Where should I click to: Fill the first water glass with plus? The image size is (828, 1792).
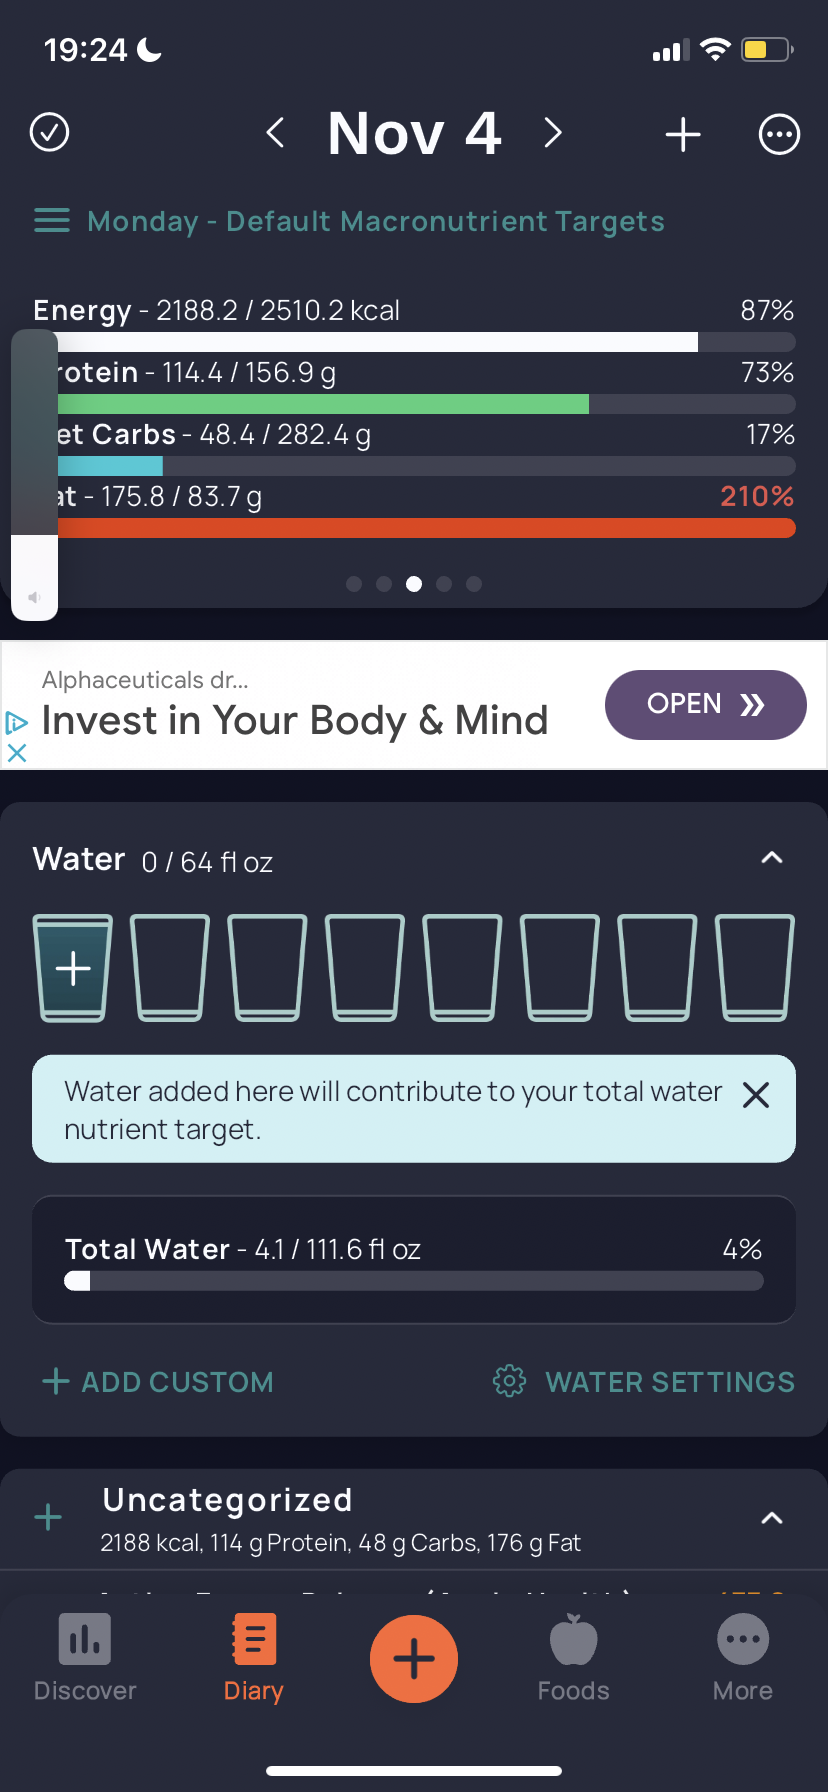click(73, 968)
